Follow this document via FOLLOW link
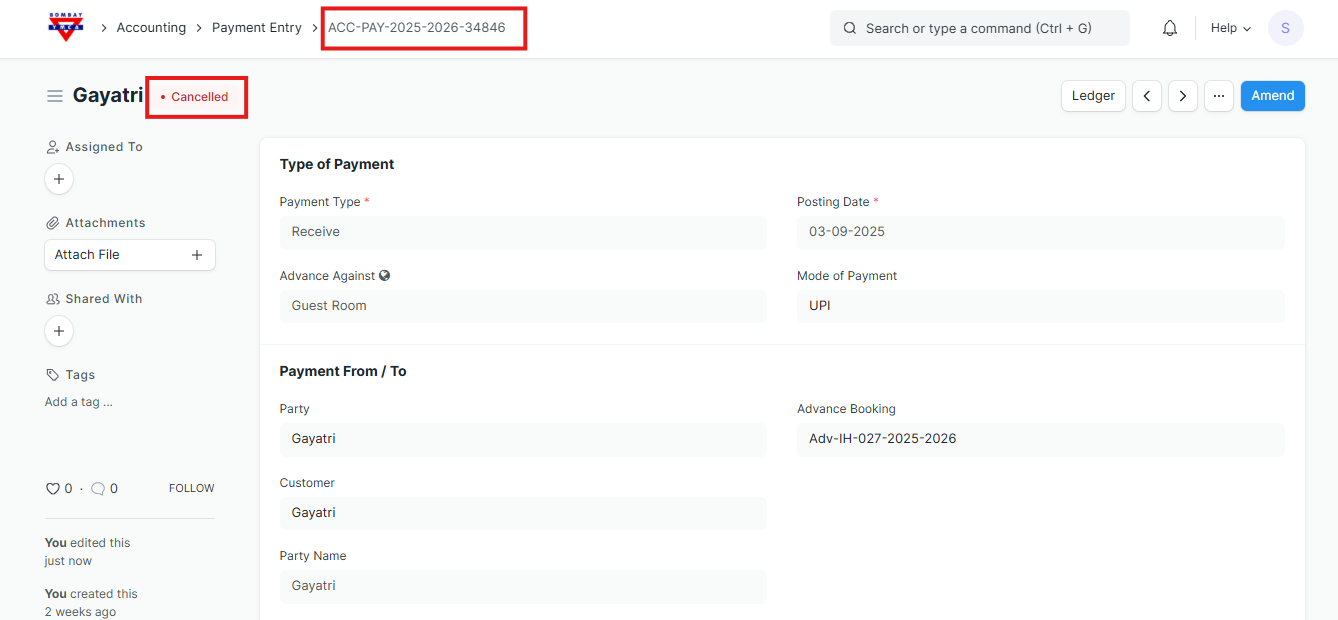Image resolution: width=1338 pixels, height=620 pixels. click(x=191, y=489)
